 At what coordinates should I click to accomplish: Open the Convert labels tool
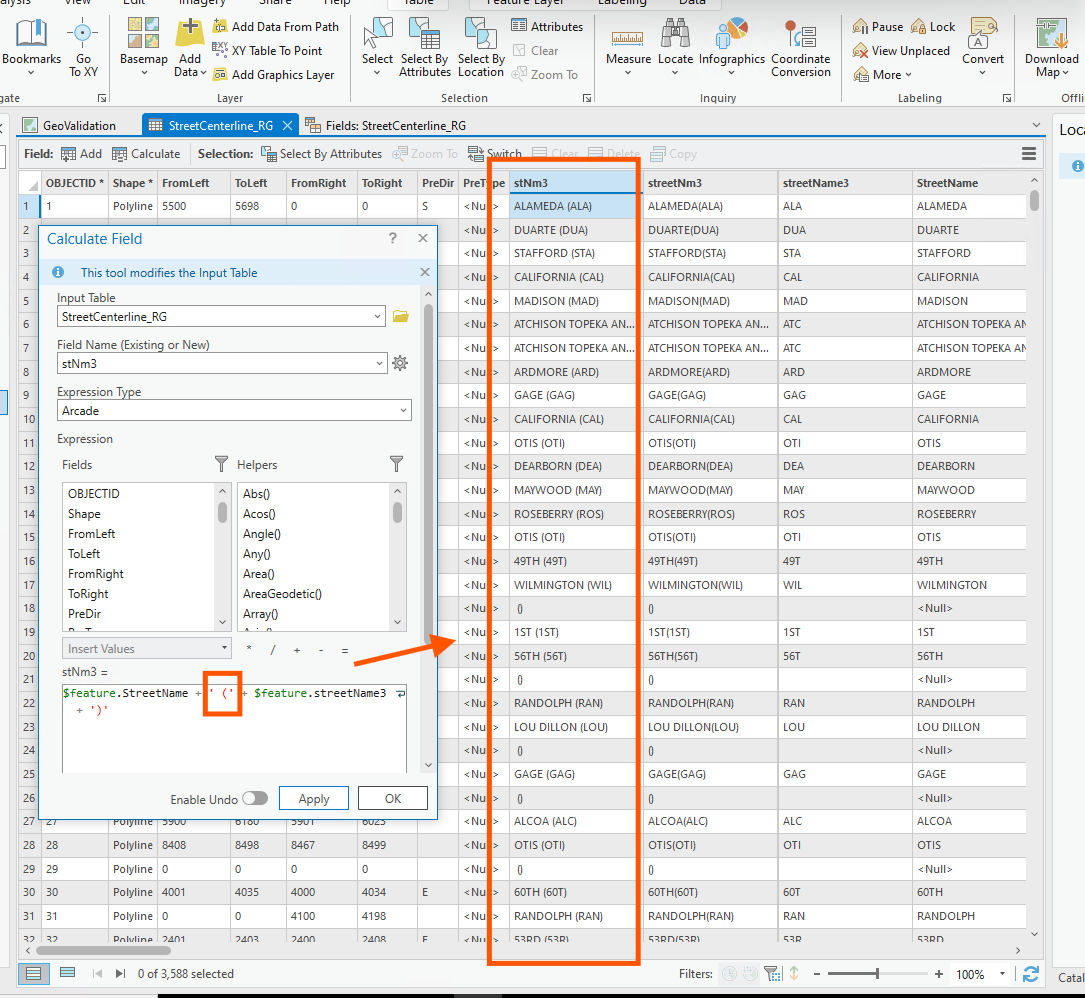tap(983, 47)
